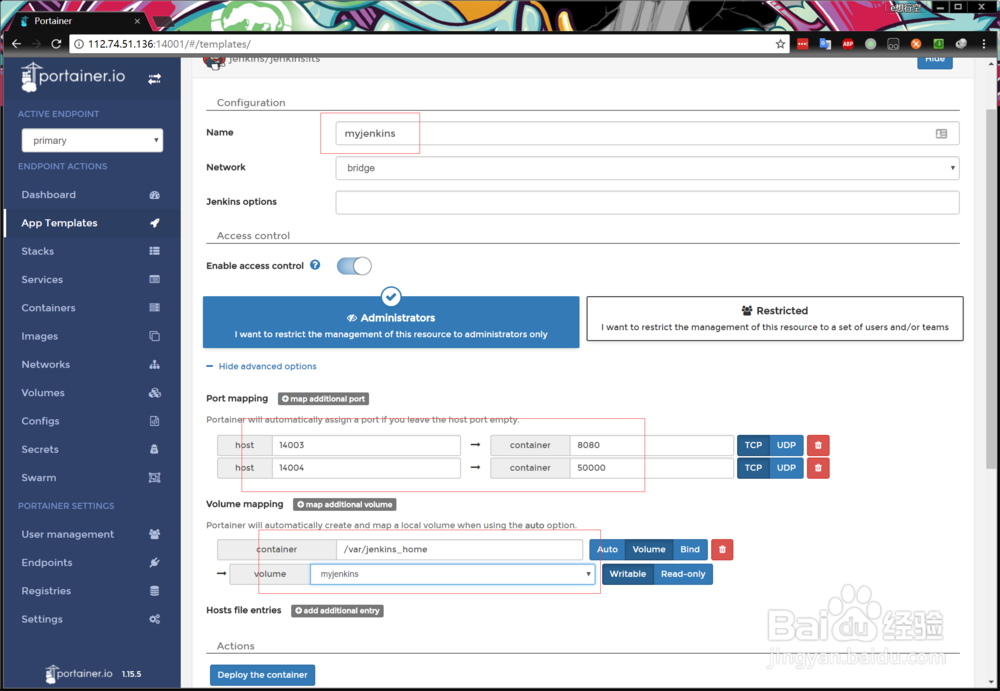Image resolution: width=1000 pixels, height=691 pixels.
Task: Open the Swarm section
Action: point(40,477)
